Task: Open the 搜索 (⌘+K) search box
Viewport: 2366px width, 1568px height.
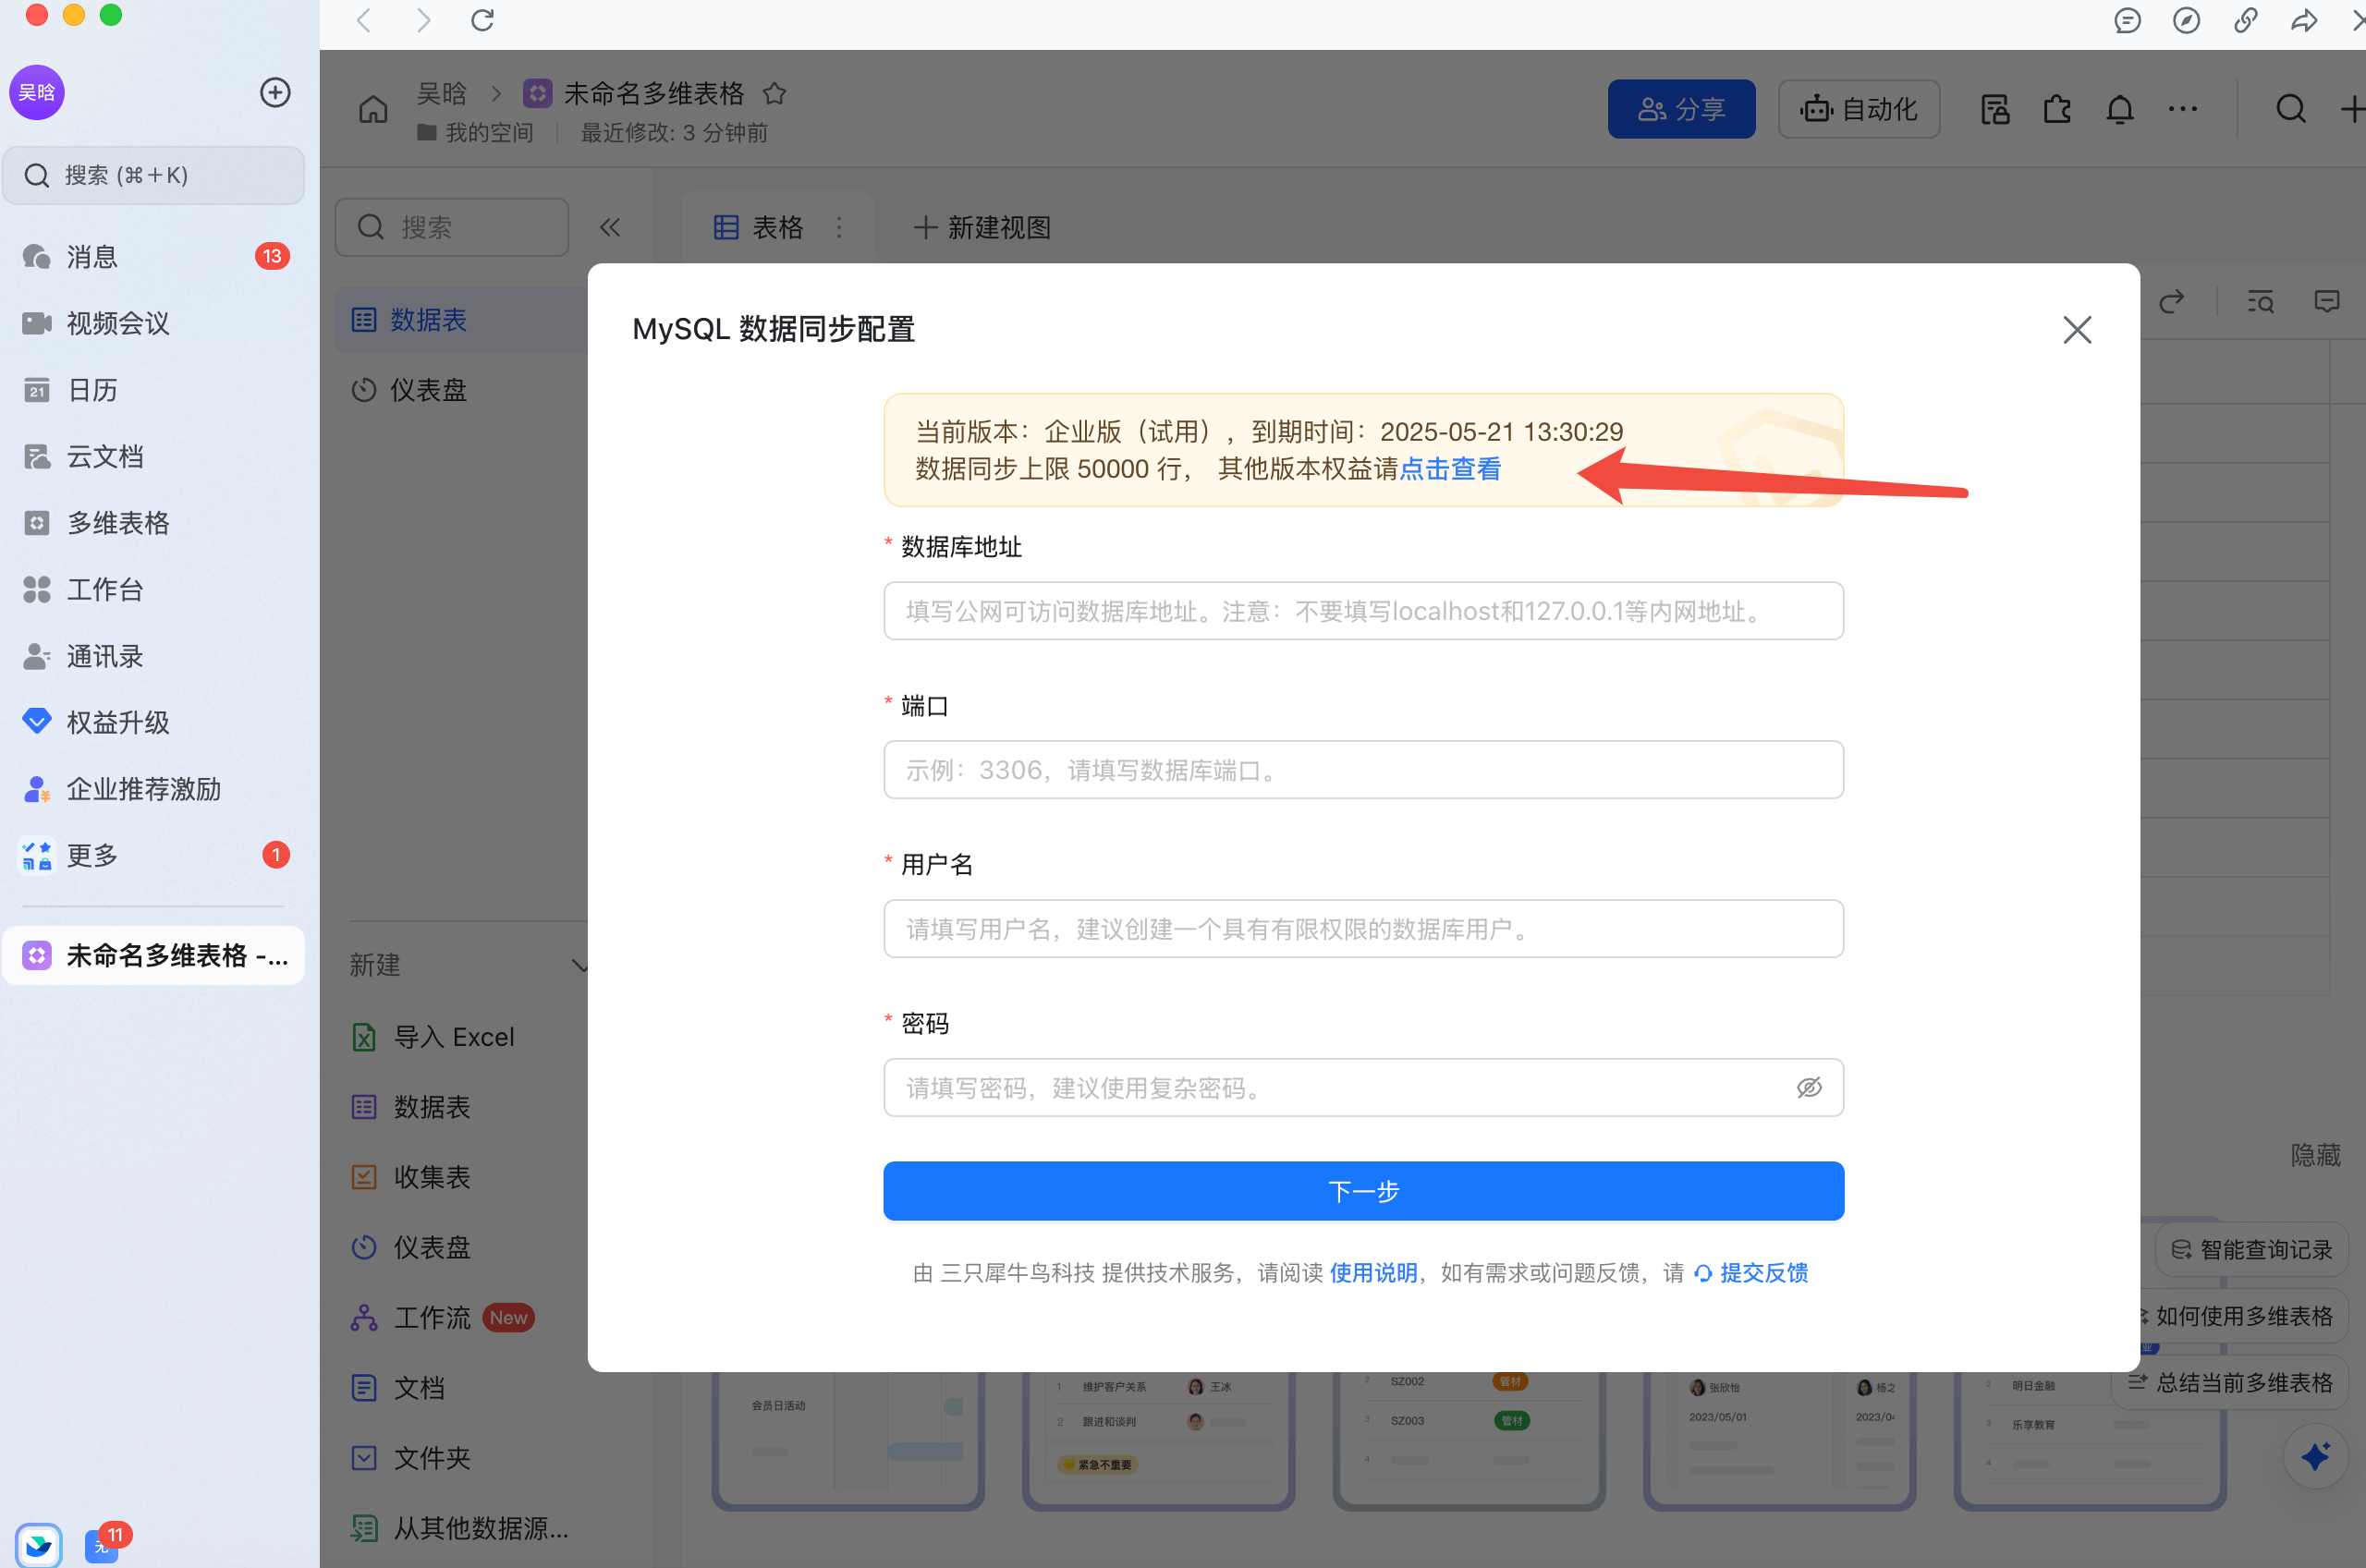Action: tap(153, 176)
